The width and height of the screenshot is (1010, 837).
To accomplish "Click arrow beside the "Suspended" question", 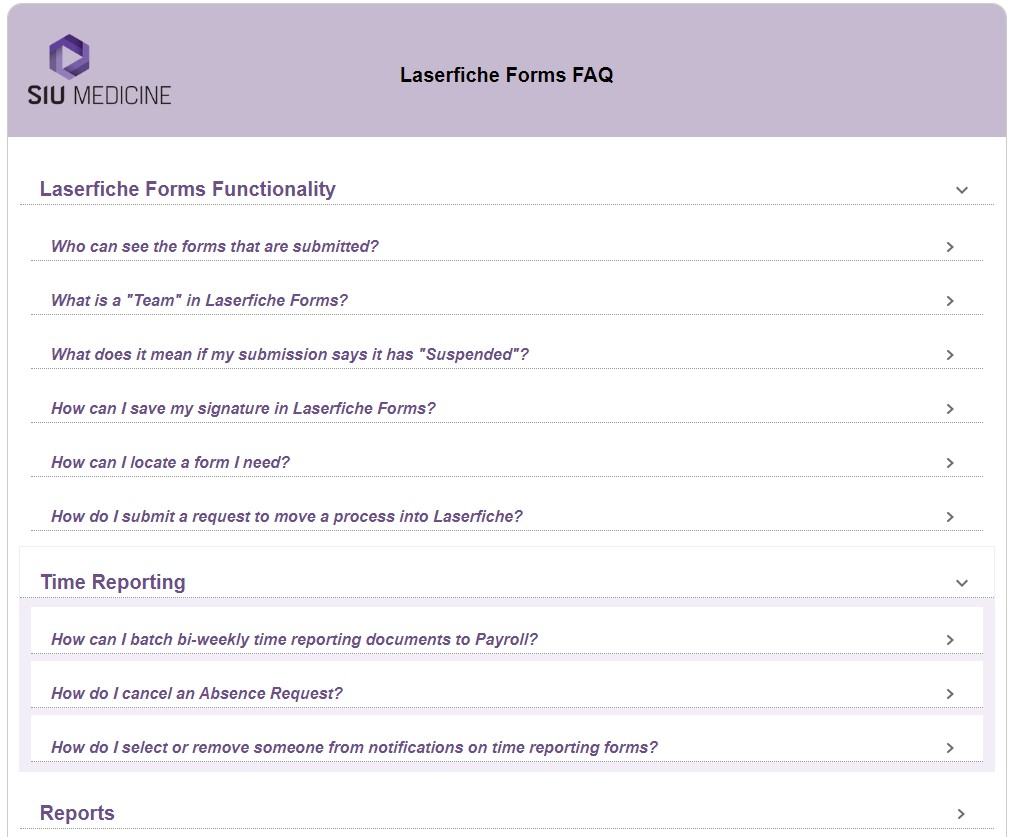I will click(x=950, y=355).
